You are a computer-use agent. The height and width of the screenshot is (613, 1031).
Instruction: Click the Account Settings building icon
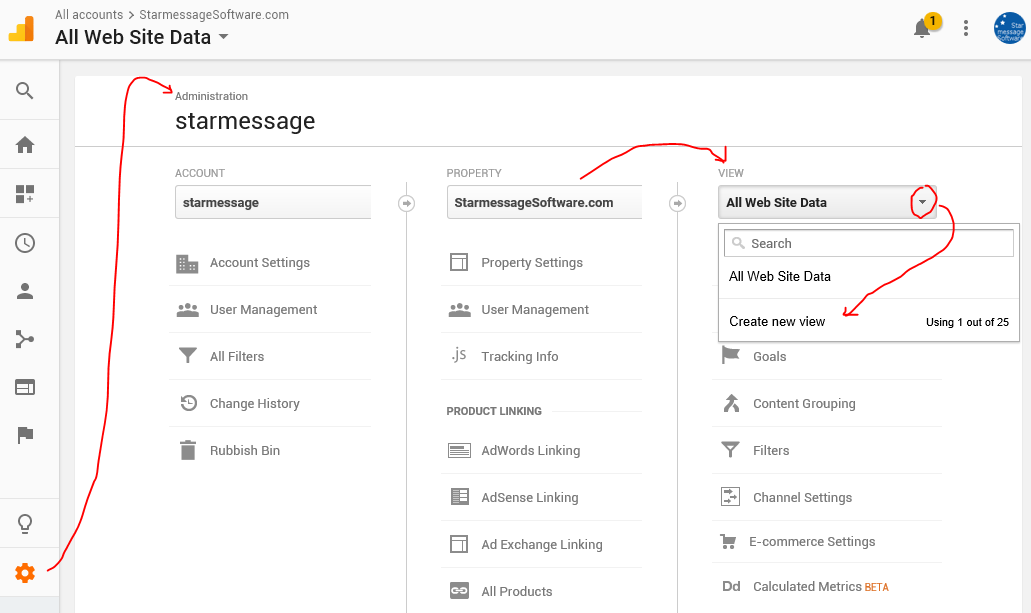pyautogui.click(x=187, y=263)
